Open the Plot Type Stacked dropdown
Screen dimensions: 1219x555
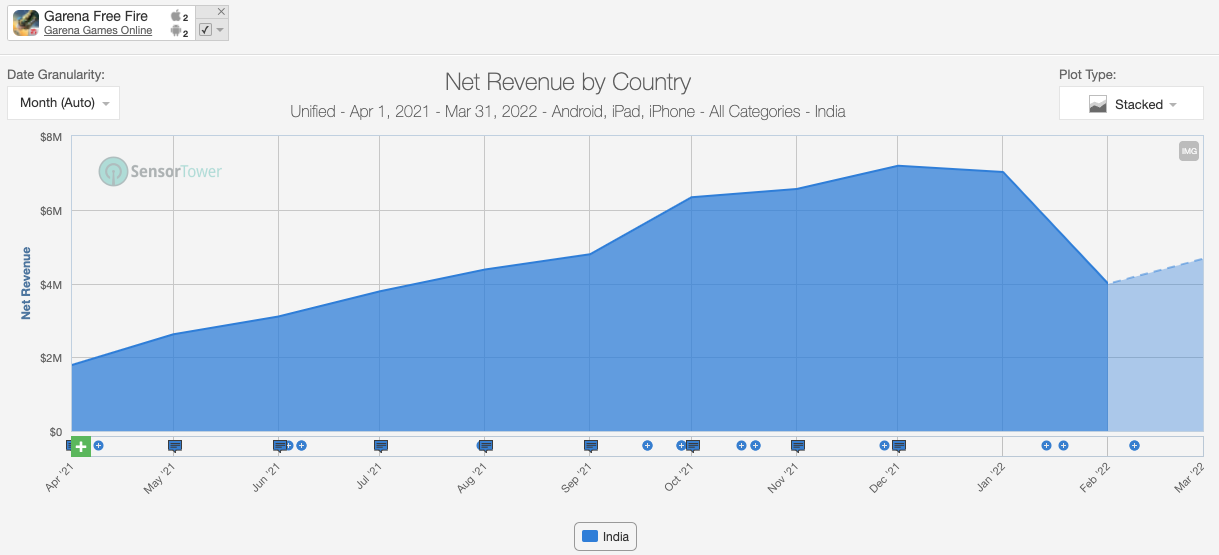1131,103
